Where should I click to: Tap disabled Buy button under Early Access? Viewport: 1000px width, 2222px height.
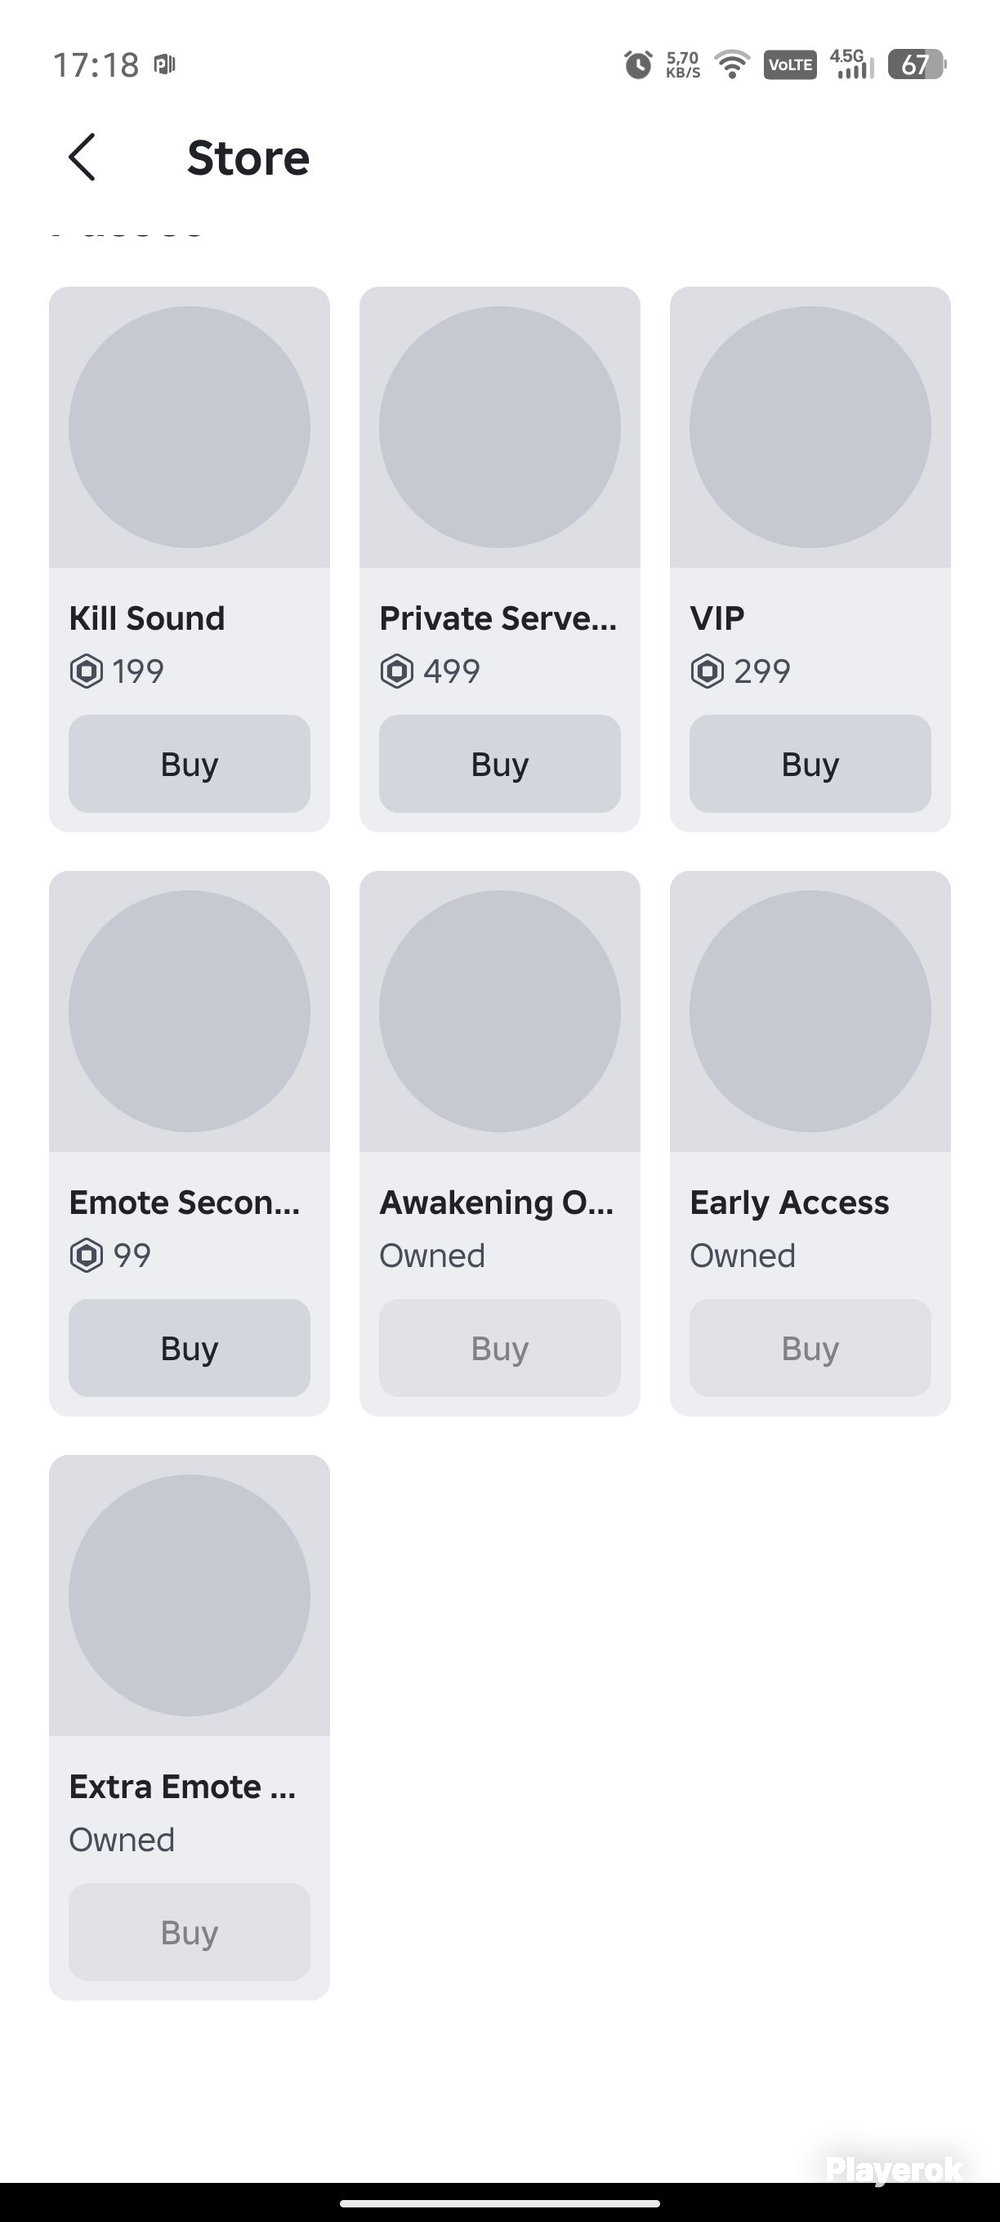click(x=810, y=1348)
